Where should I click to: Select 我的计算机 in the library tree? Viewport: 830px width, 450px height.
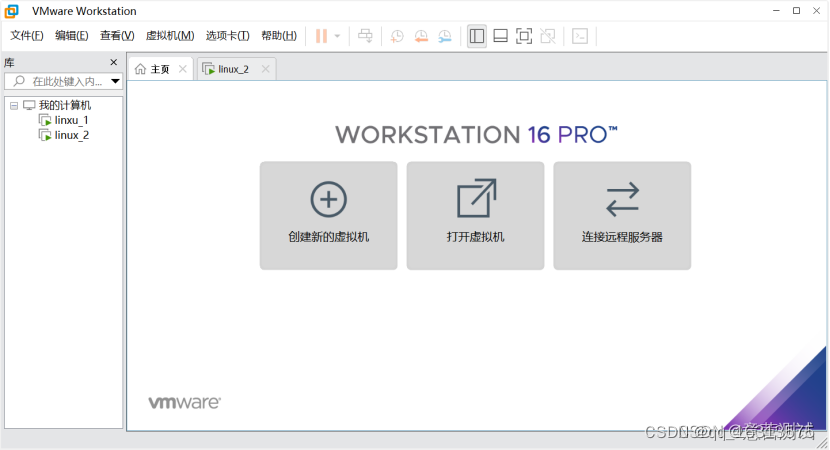coord(65,105)
